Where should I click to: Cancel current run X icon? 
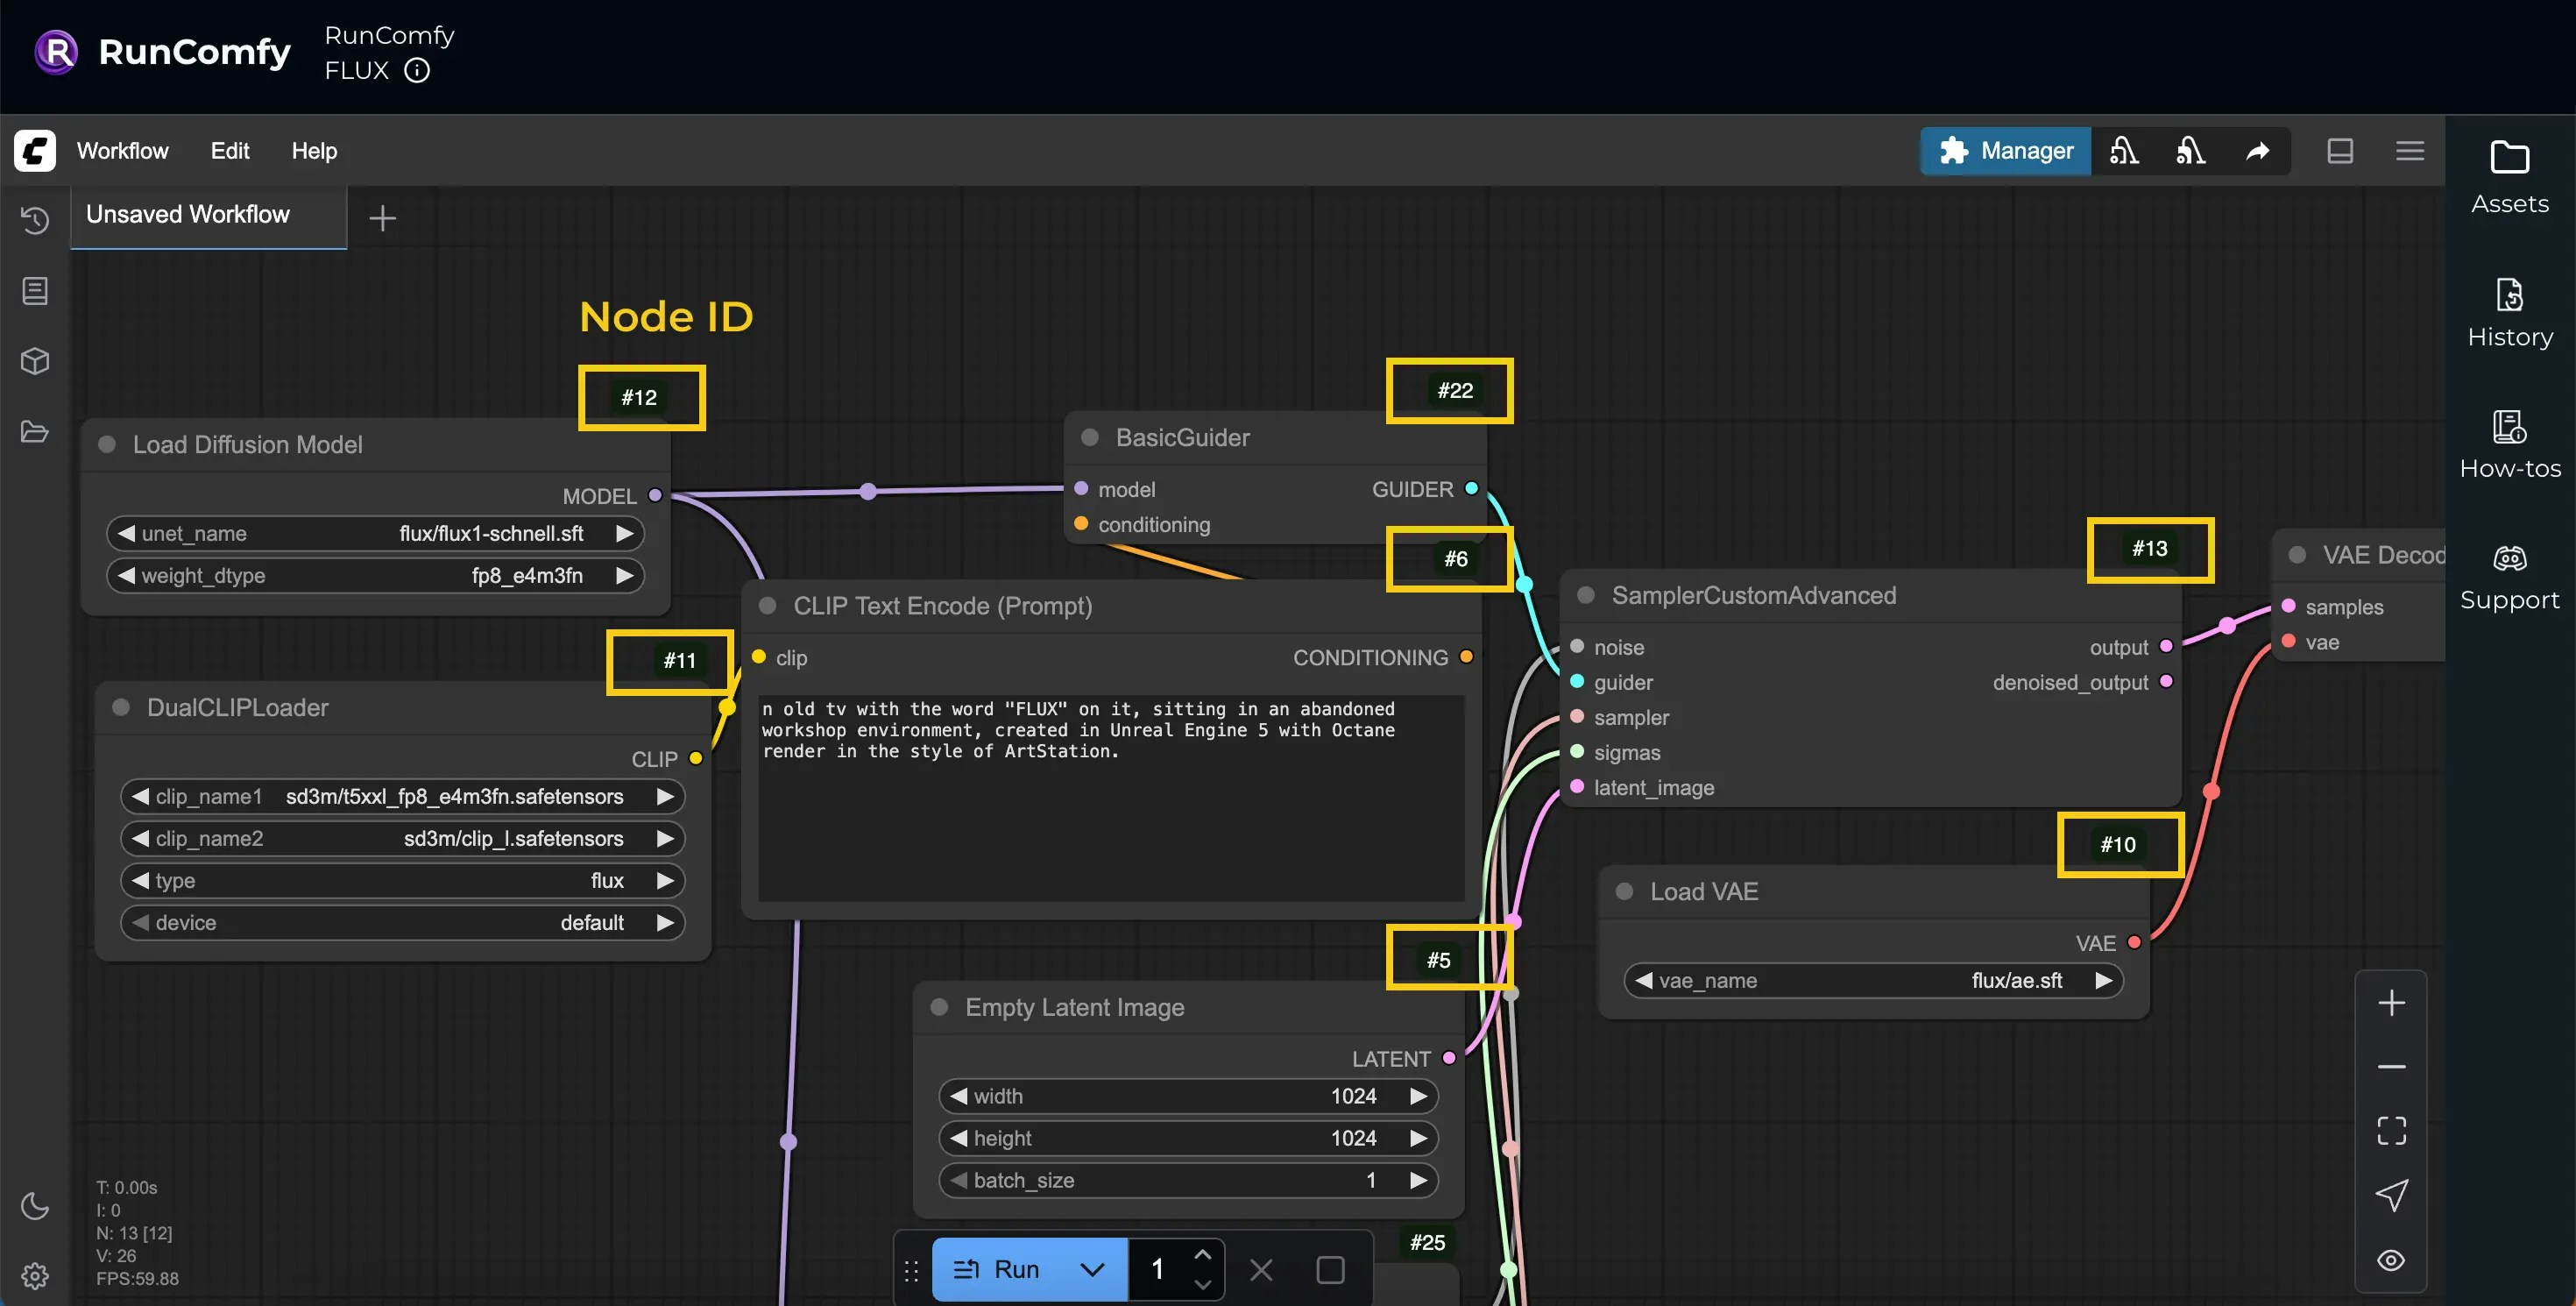(1261, 1270)
